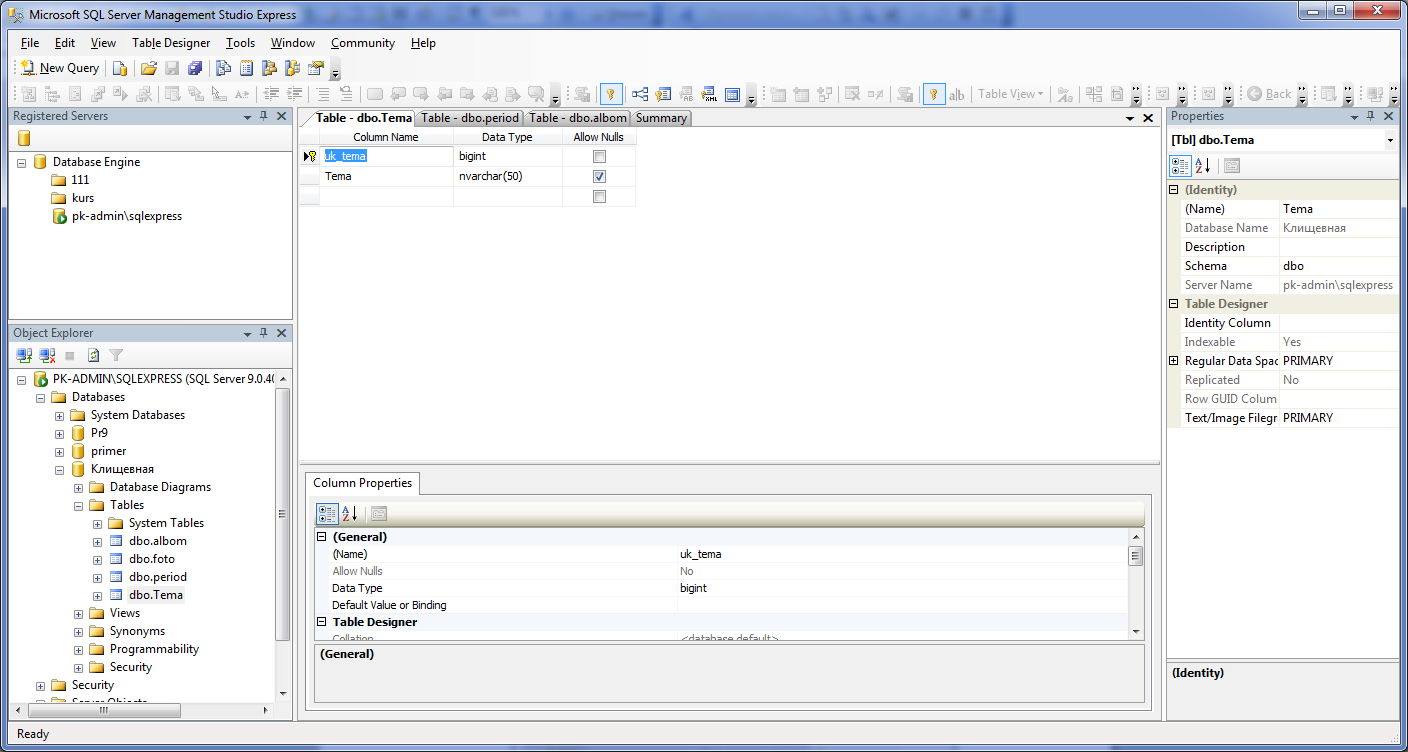1408x752 pixels.
Task: Click the Disconnect icon in Object Explorer
Action: tap(47, 355)
